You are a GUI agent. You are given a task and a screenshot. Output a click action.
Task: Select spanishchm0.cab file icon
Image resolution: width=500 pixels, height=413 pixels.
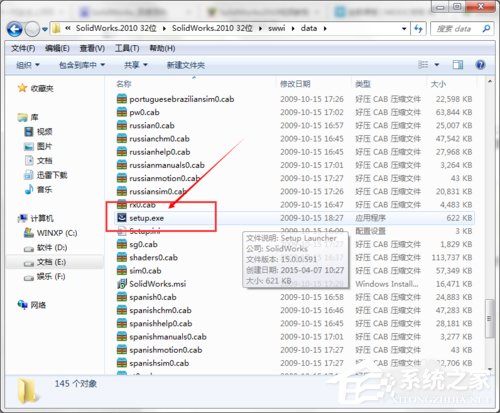click(122, 310)
